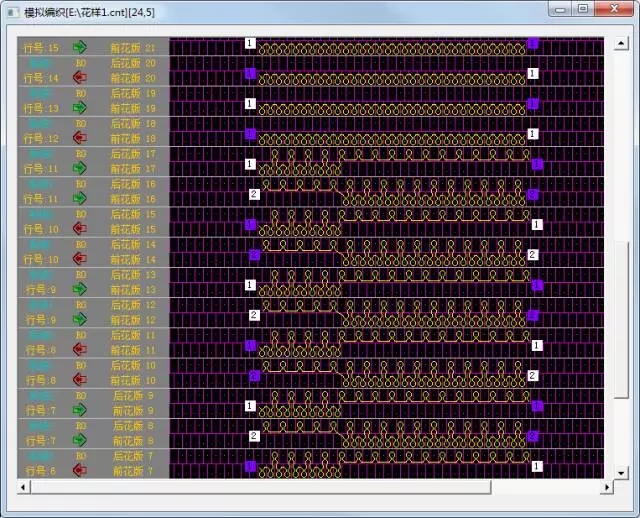Click the red arrow next to 前花版 15
640x518 pixels.
(x=80, y=228)
